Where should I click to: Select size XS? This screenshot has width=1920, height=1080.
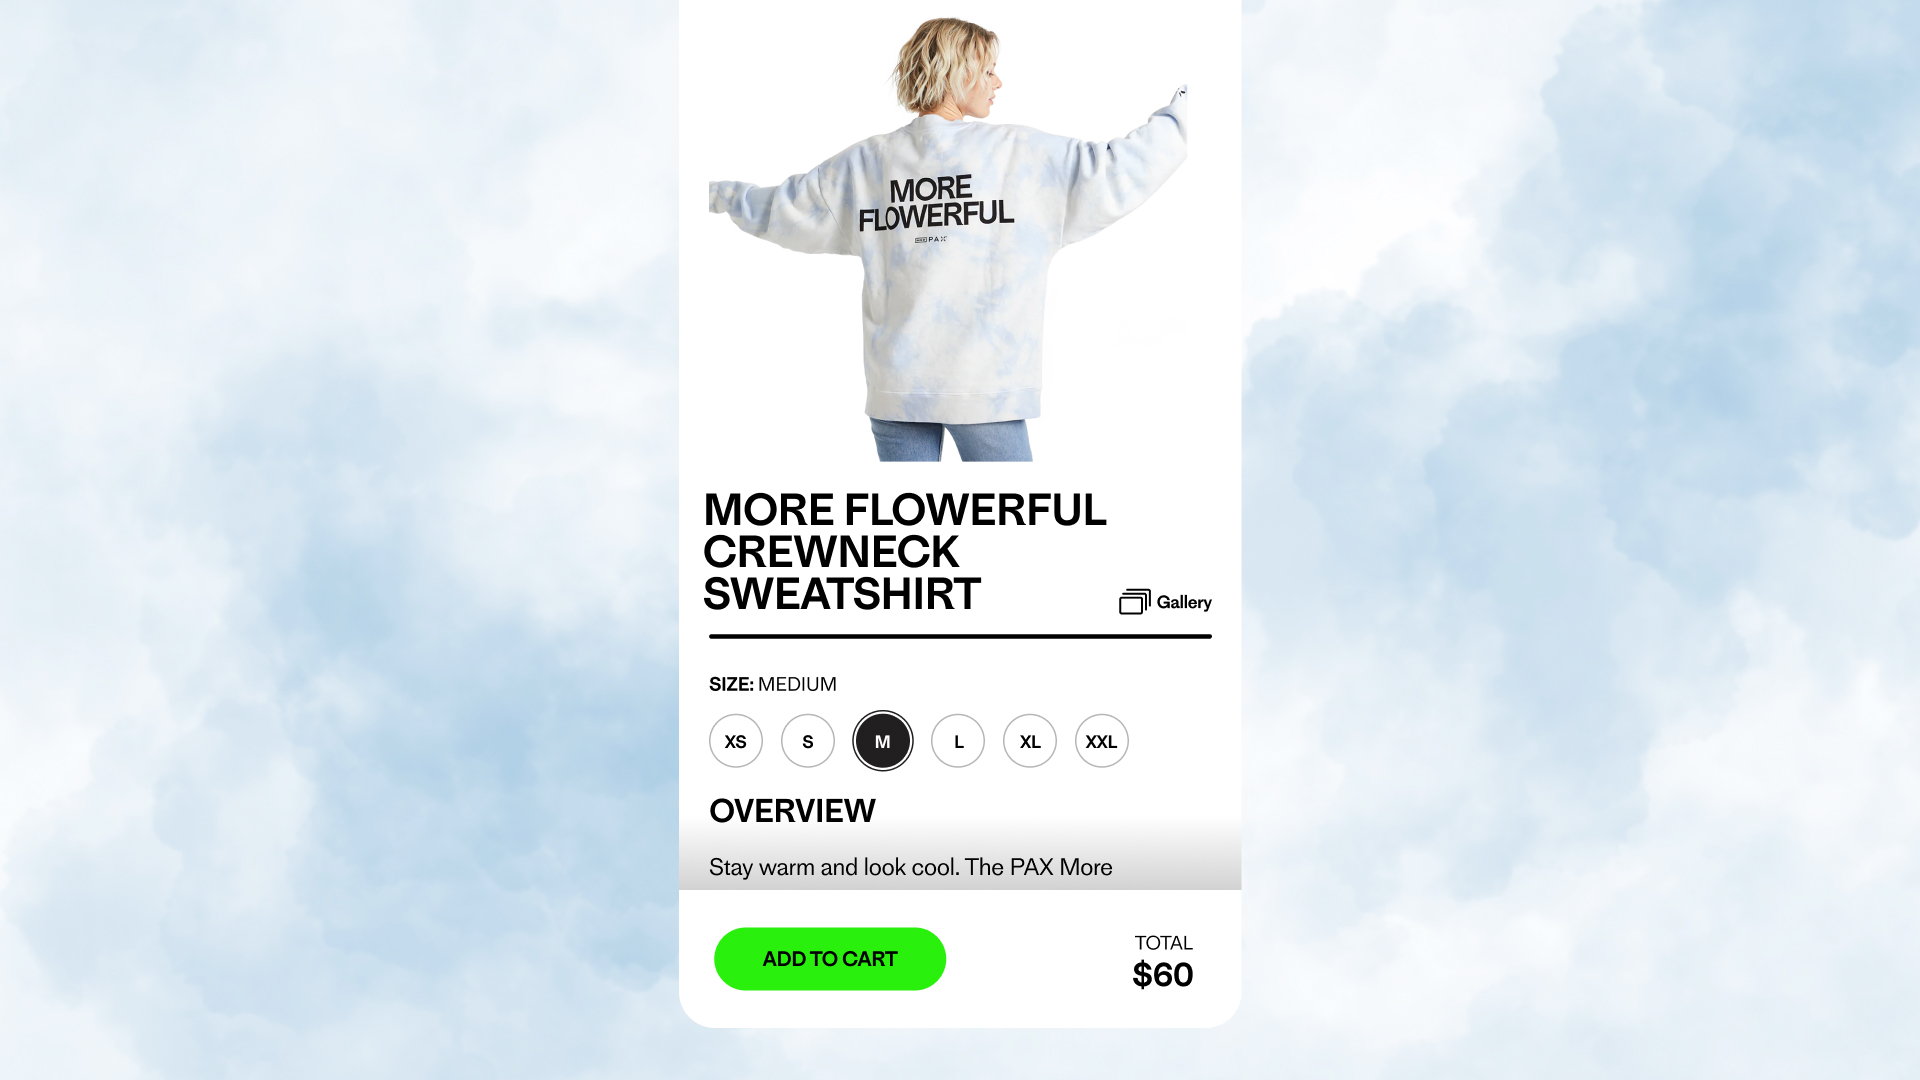pos(736,741)
